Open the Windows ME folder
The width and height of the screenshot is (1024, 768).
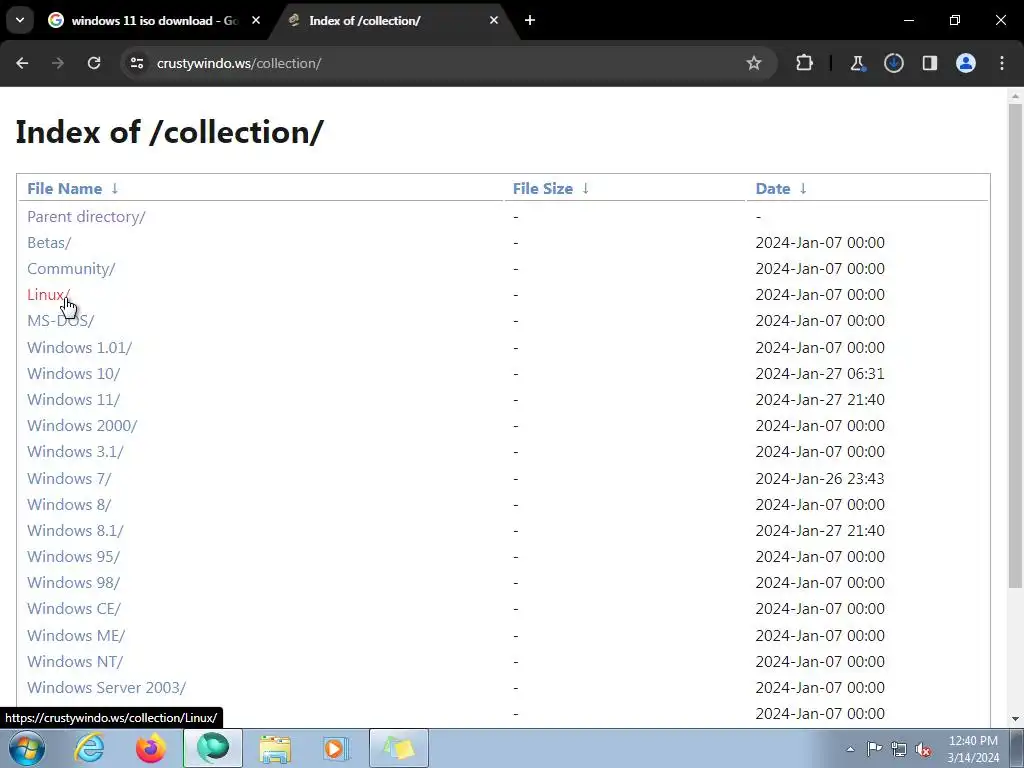pyautogui.click(x=76, y=635)
